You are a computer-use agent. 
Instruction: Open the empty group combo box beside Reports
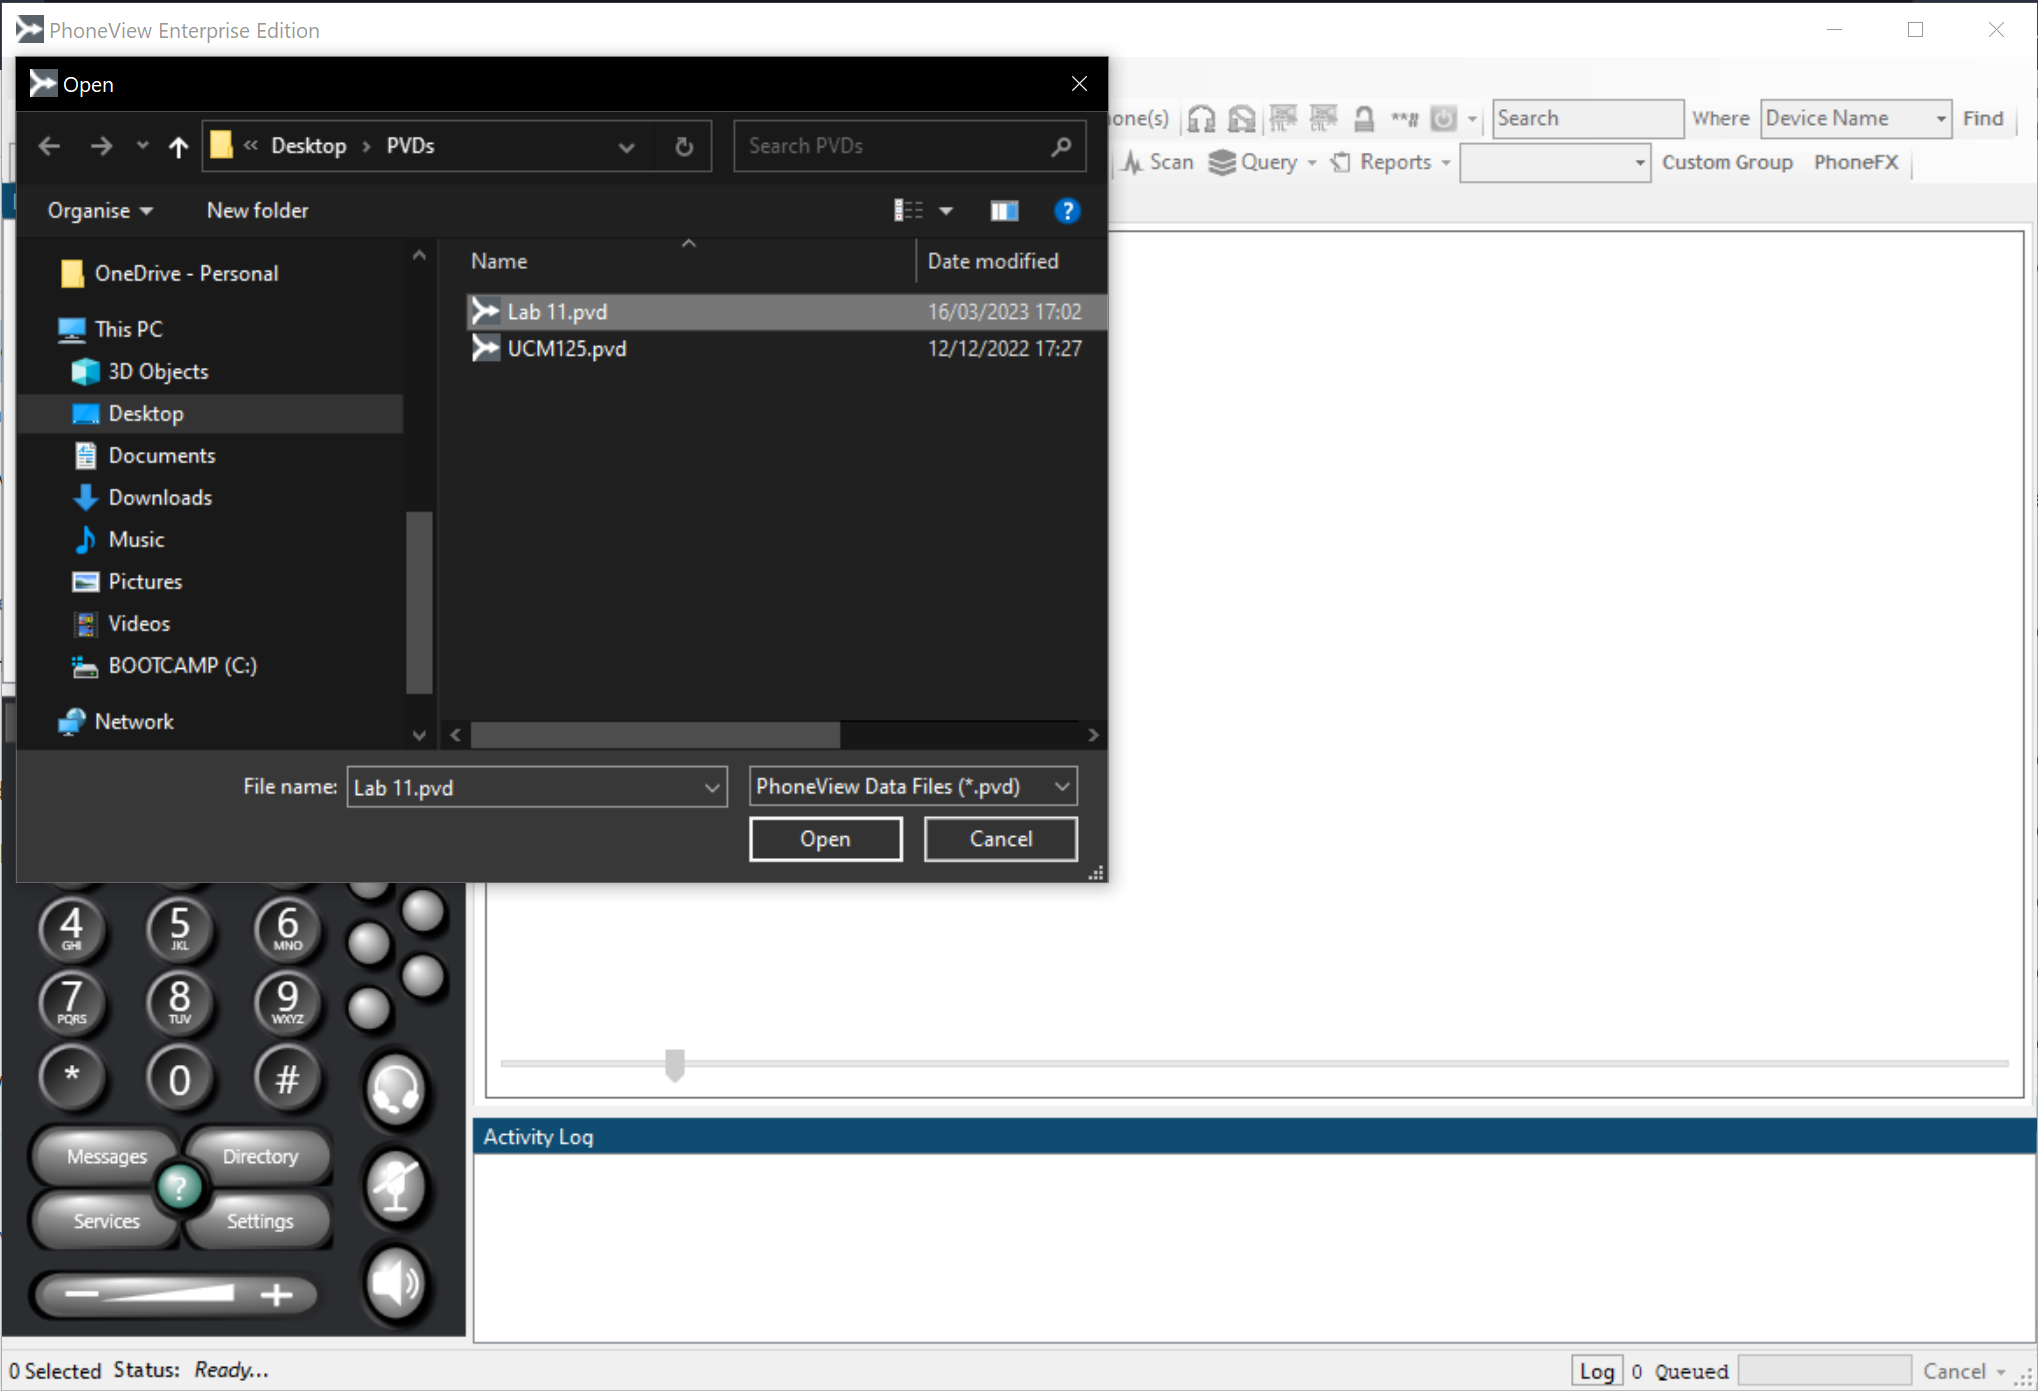click(1555, 163)
